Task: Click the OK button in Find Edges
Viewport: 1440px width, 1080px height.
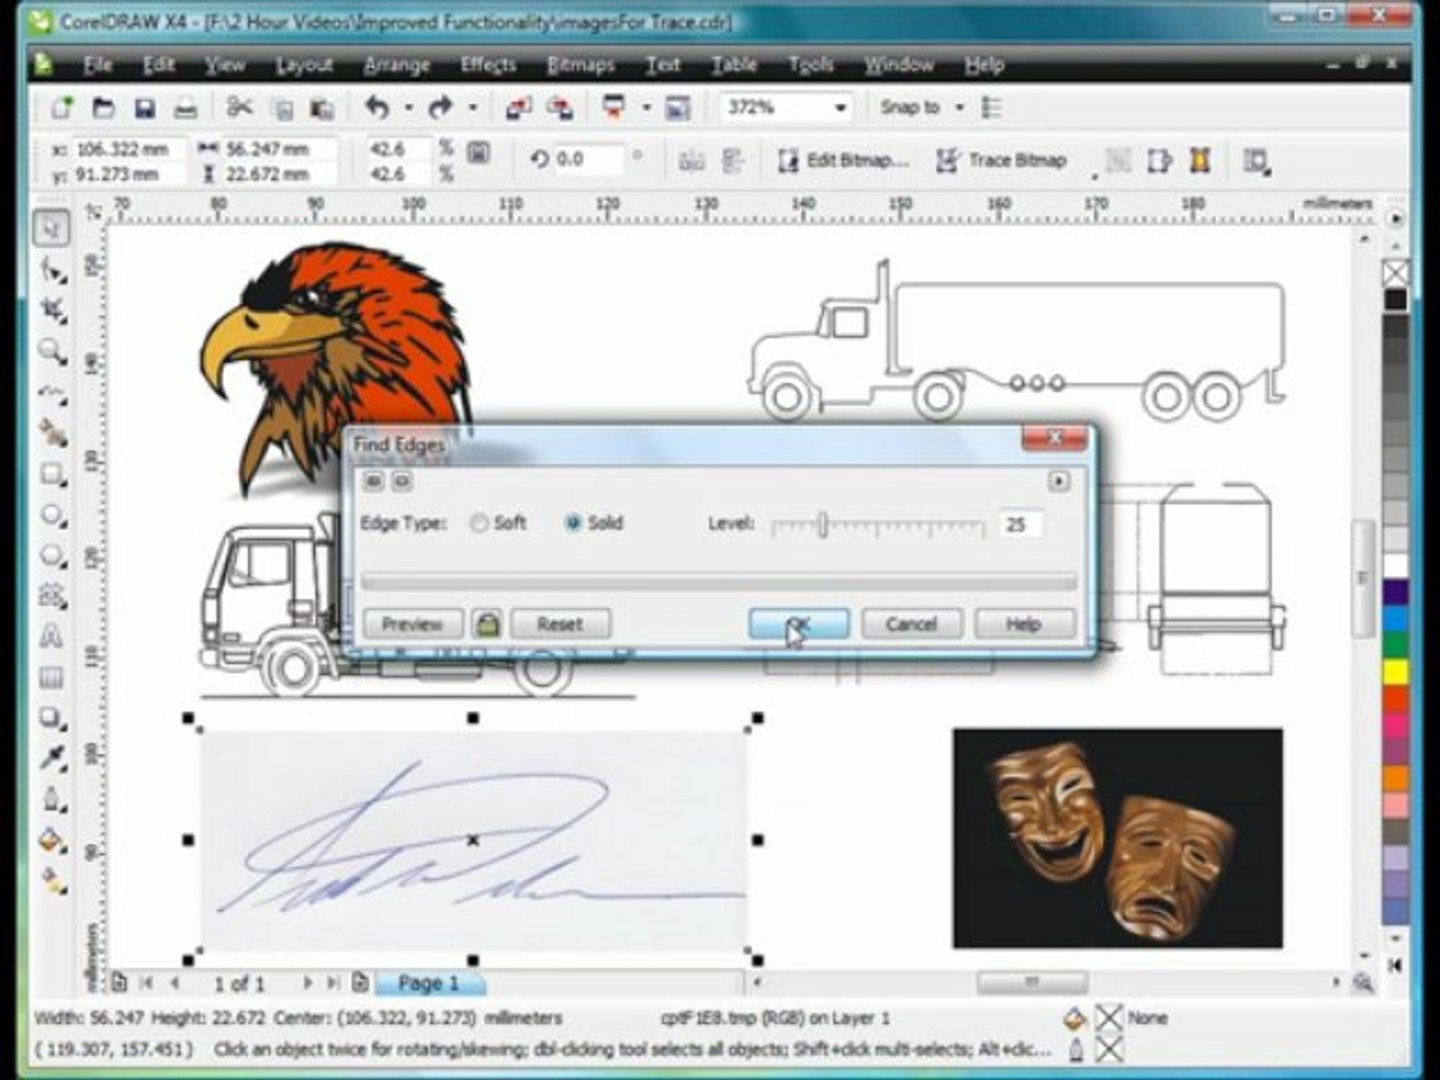Action: pyautogui.click(x=799, y=624)
